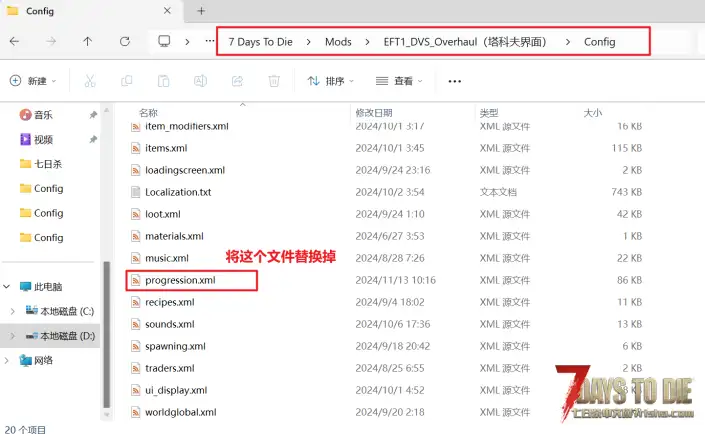Click the Delete trash icon
The width and height of the screenshot is (705, 434).
tap(274, 81)
